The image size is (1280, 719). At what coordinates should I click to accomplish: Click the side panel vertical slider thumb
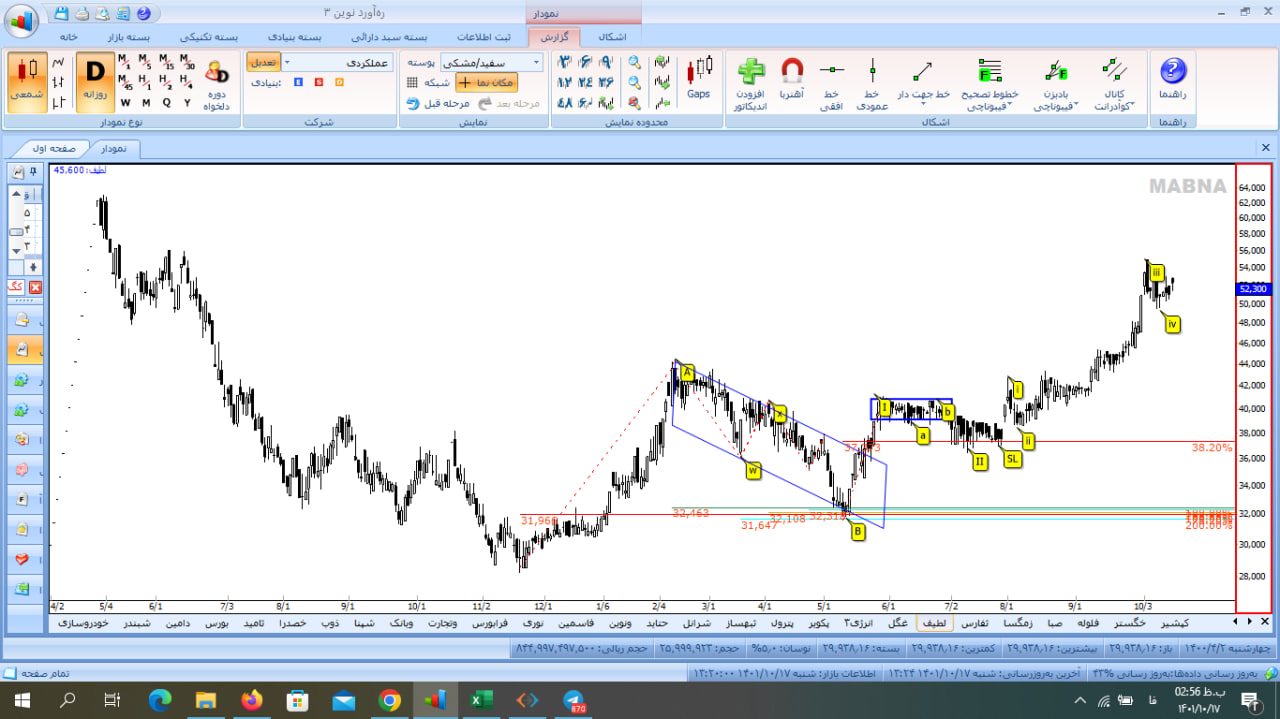[16, 233]
